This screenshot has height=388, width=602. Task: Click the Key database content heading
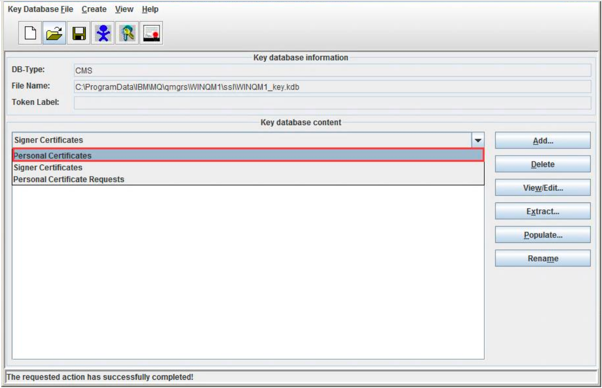click(x=301, y=122)
